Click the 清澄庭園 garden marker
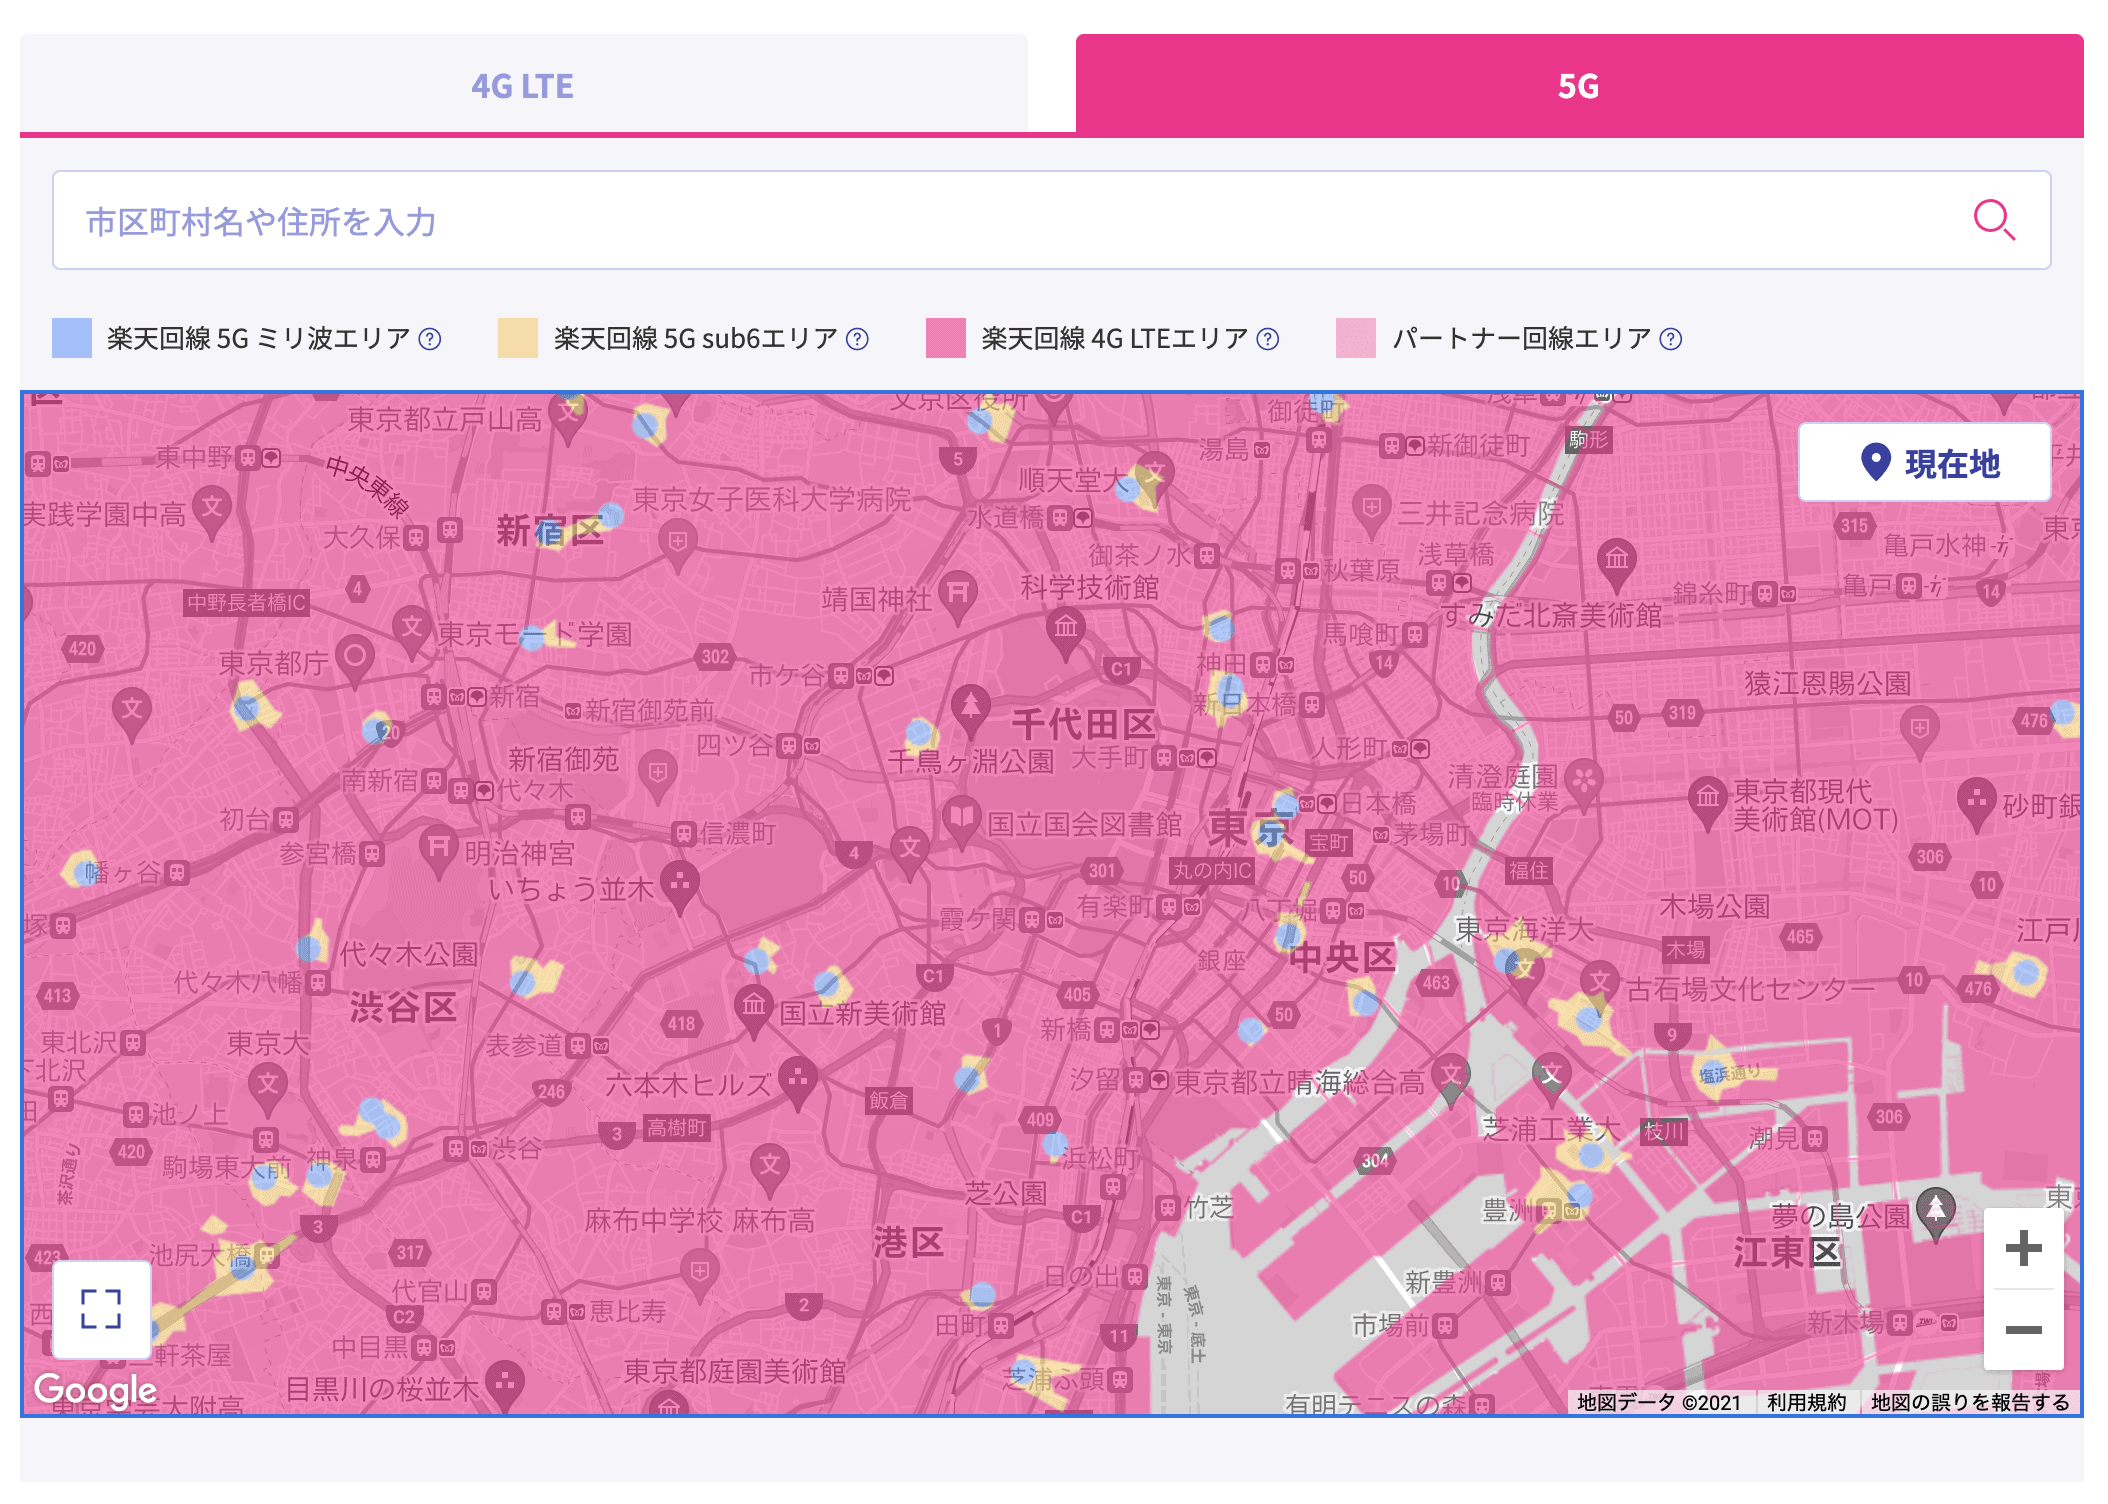Screen dimensions: 2108x1504 pos(1584,782)
